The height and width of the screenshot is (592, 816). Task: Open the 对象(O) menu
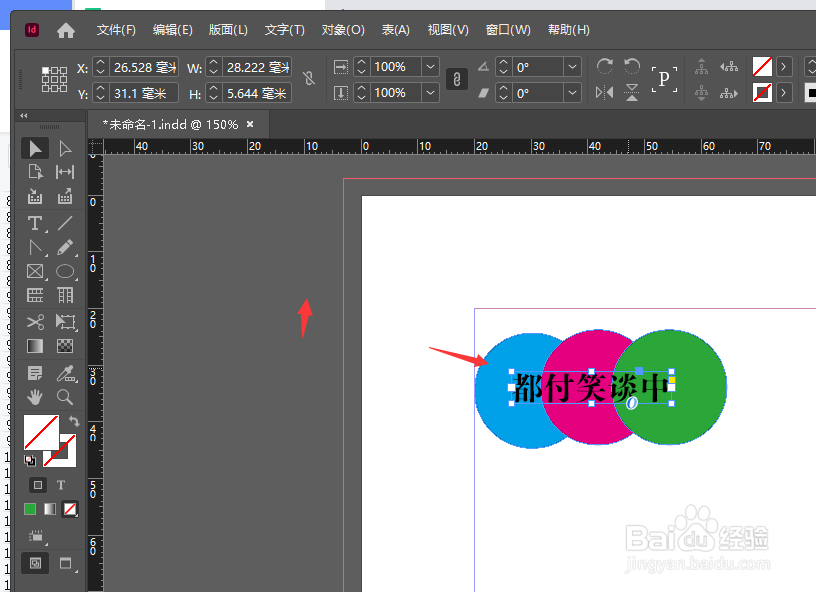click(343, 30)
